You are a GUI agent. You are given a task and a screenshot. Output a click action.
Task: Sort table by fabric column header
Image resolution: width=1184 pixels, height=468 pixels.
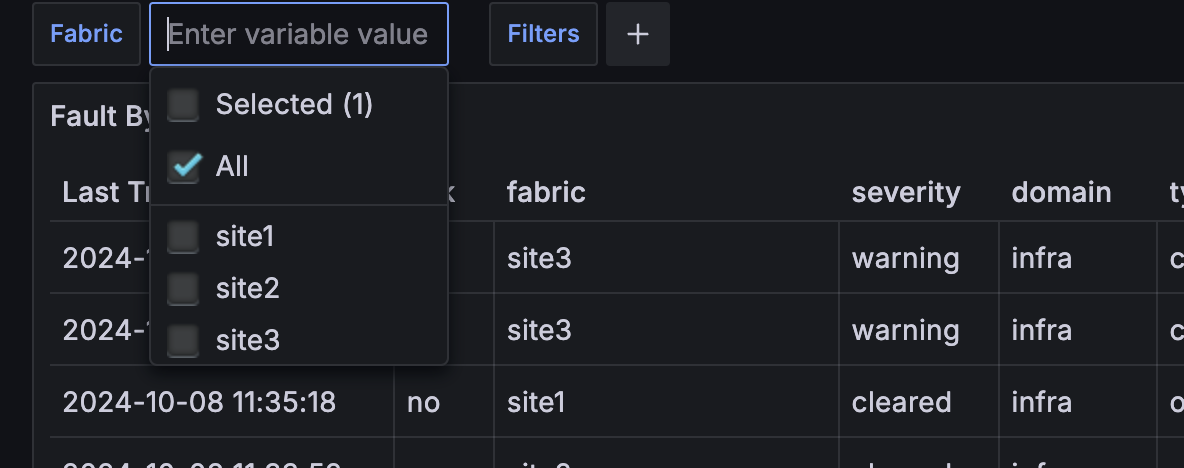[x=546, y=192]
